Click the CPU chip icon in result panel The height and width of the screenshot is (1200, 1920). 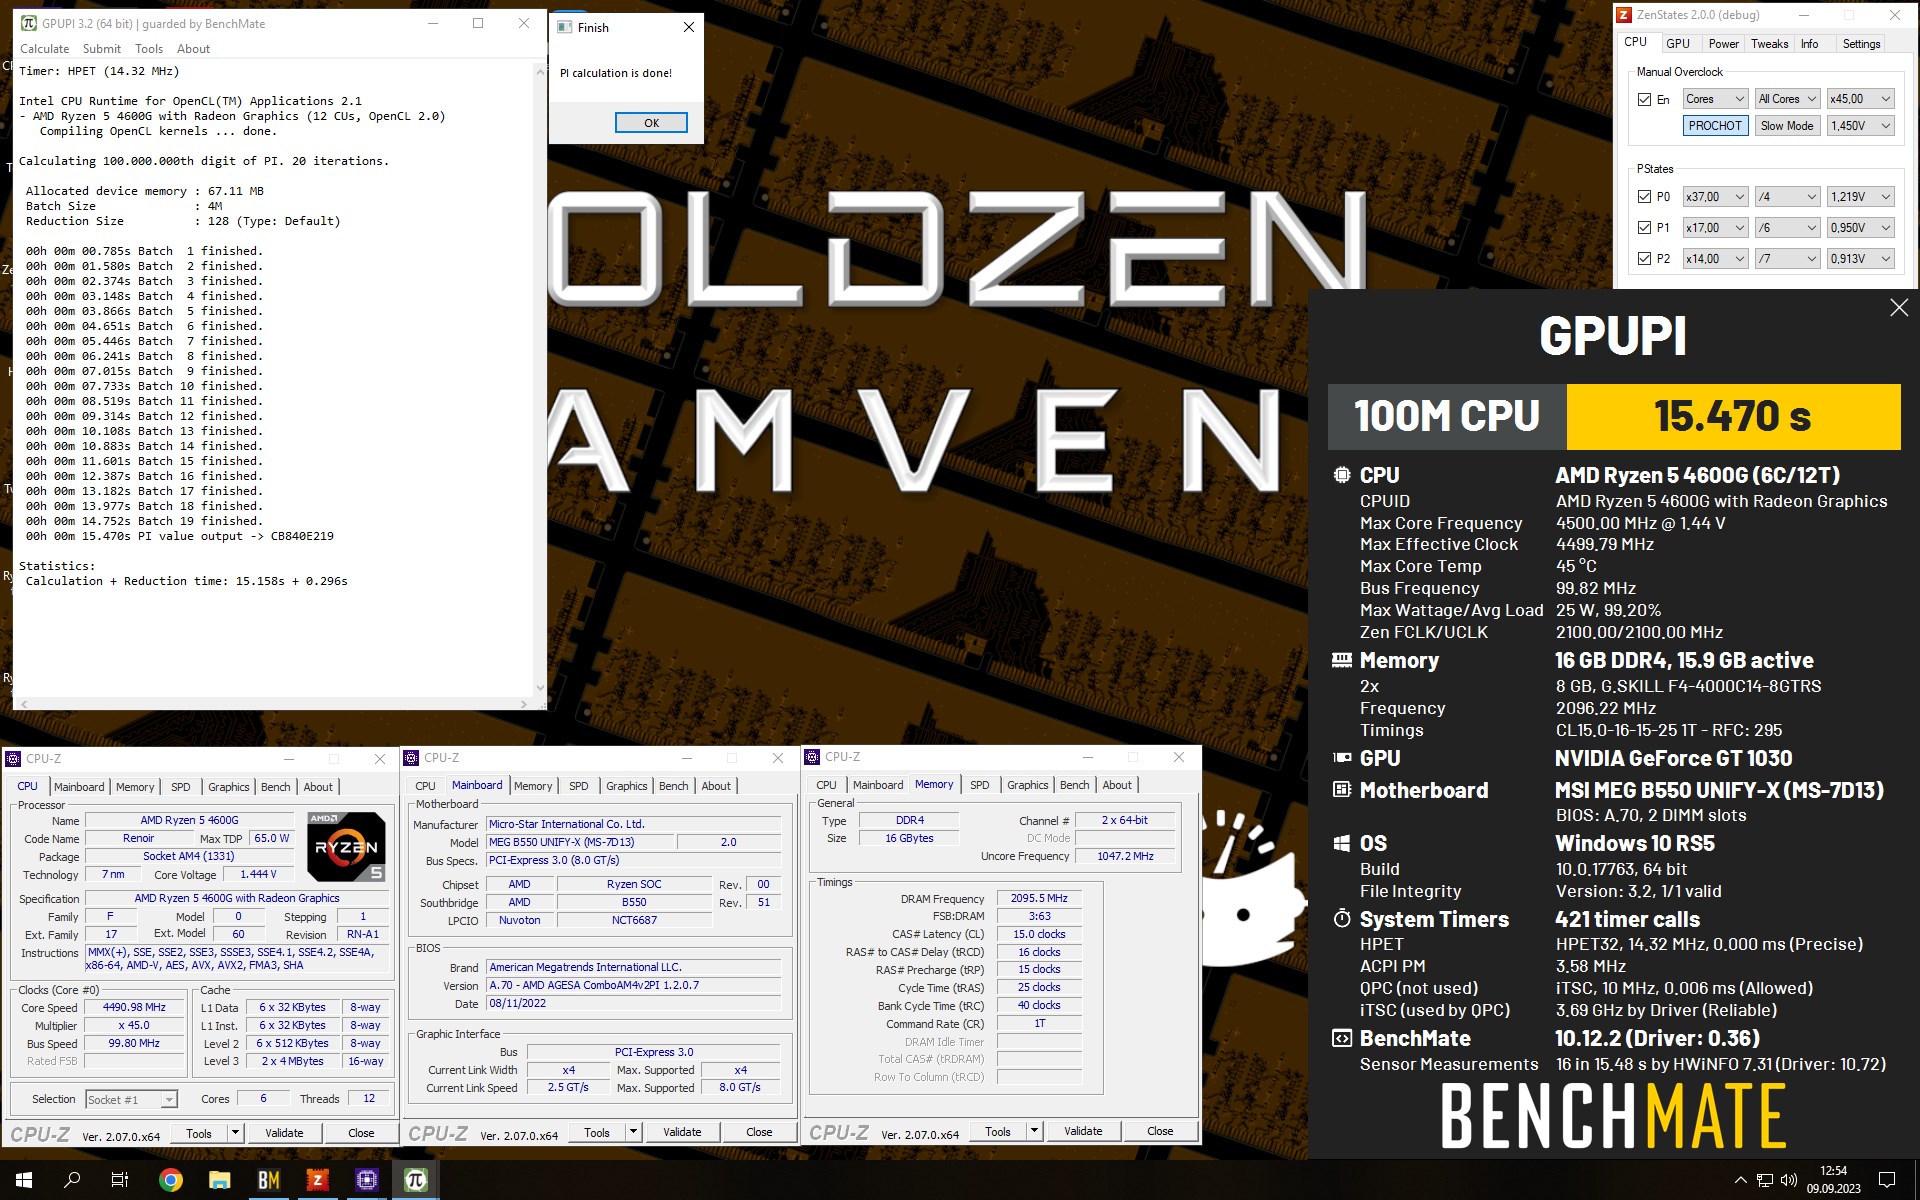coord(1342,475)
